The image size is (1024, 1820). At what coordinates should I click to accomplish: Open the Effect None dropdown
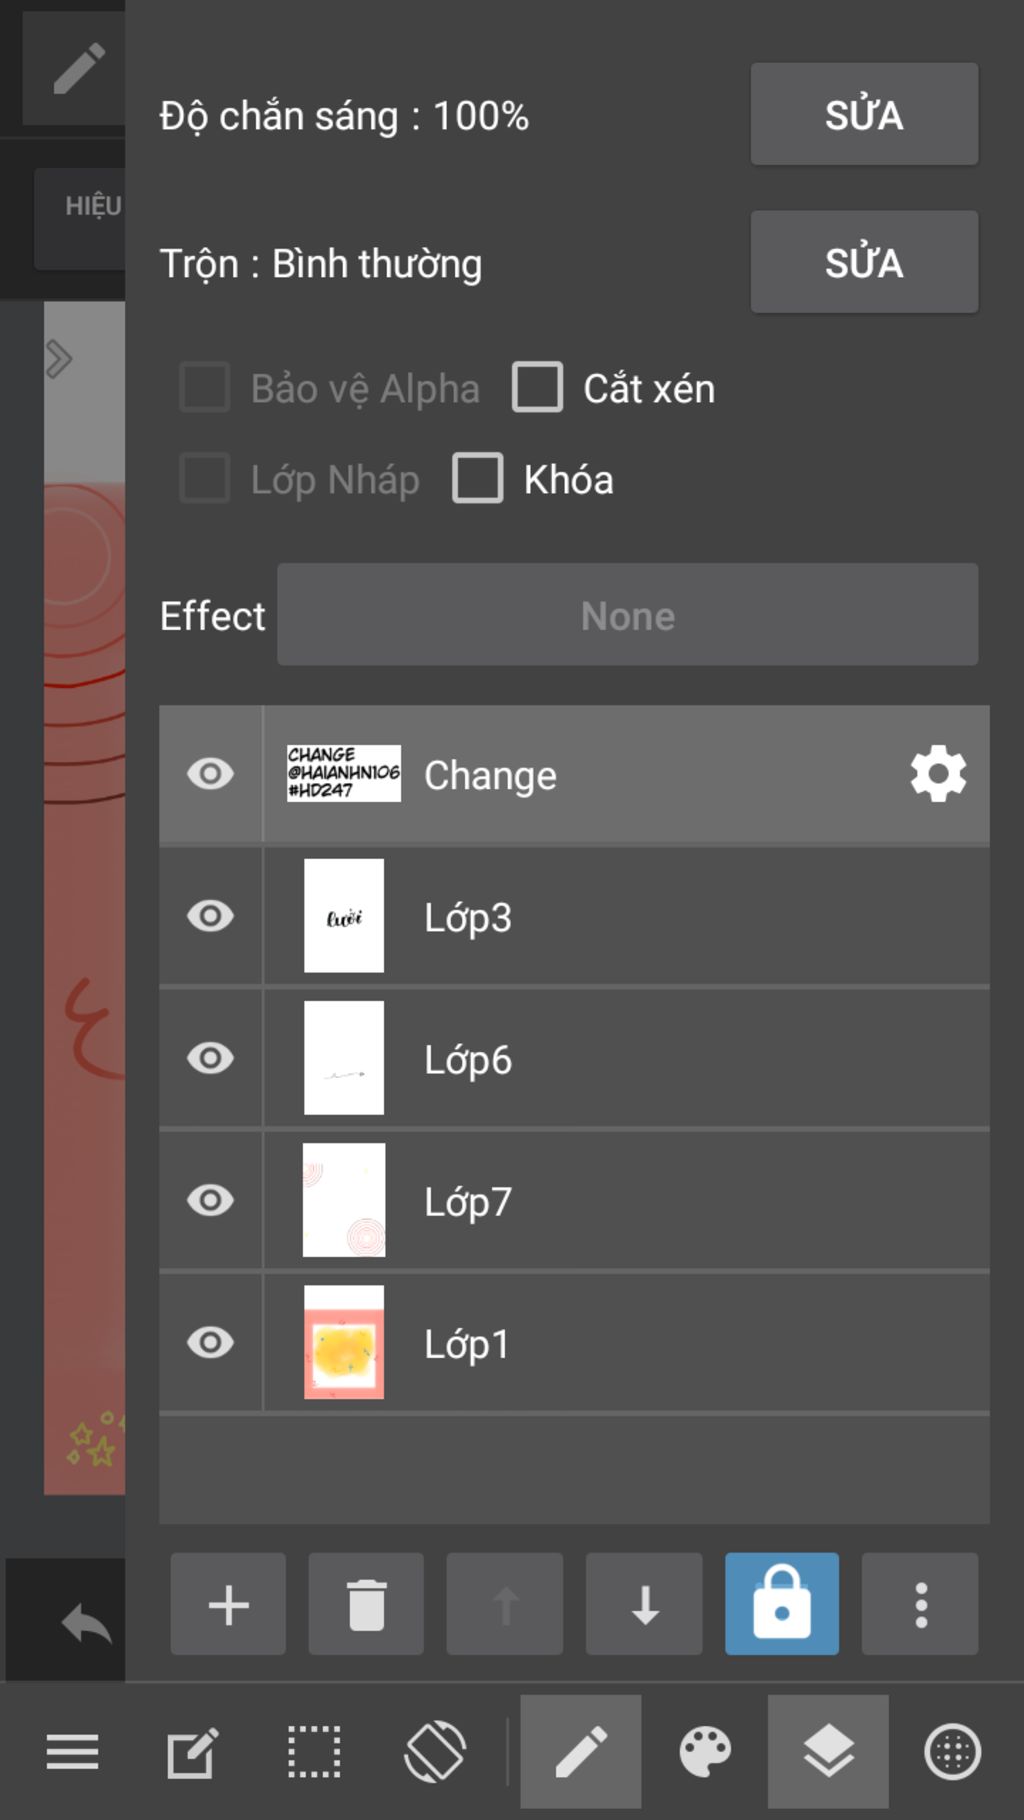(x=628, y=614)
